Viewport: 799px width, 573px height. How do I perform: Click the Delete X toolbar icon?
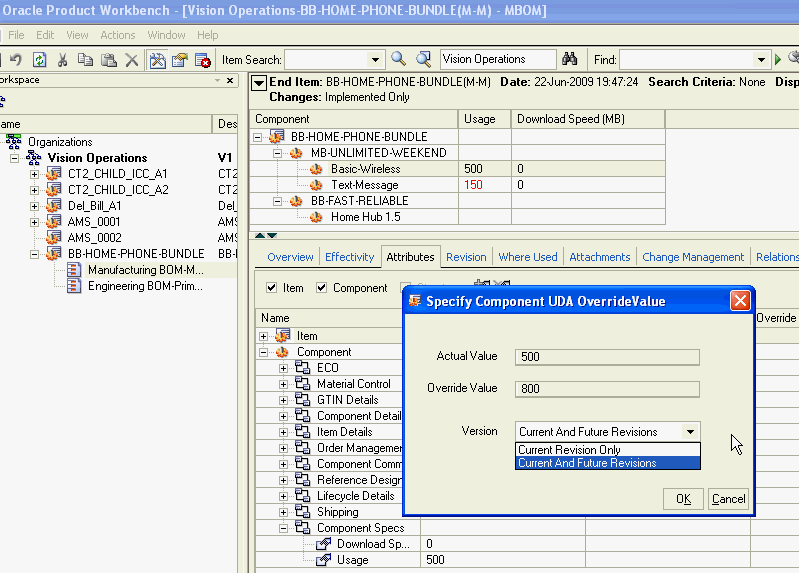[131, 60]
